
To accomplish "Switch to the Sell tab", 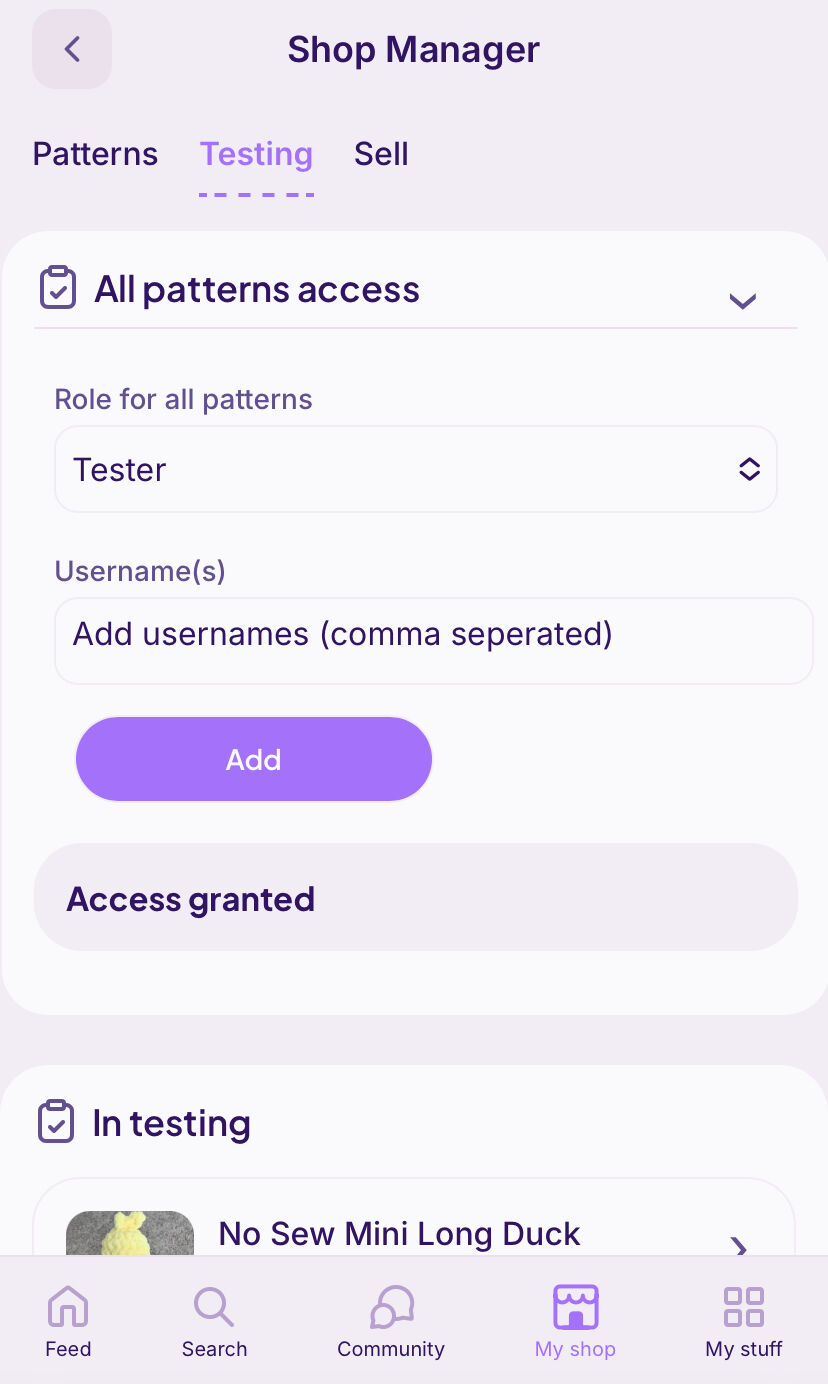I will tap(381, 154).
